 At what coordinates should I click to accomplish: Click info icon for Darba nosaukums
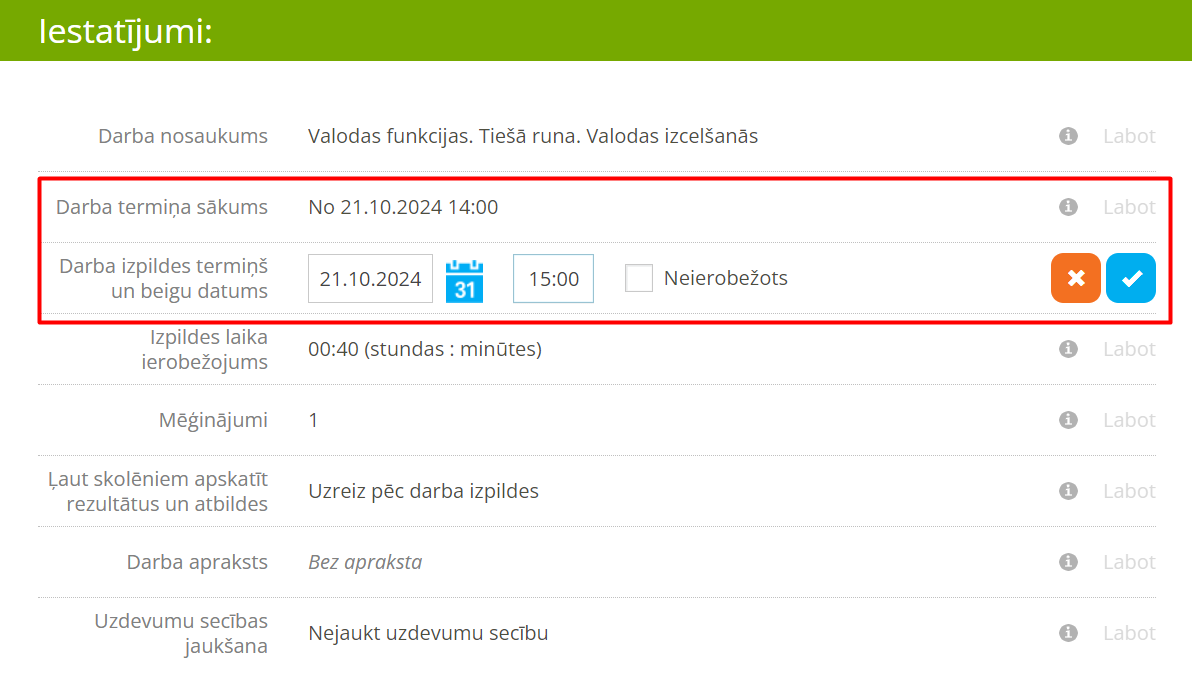click(1068, 136)
